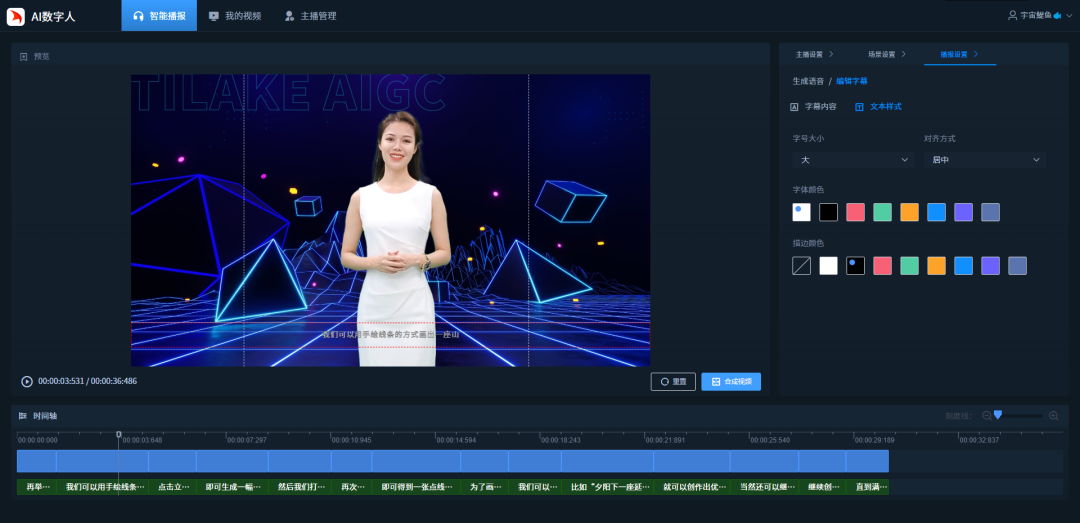Image resolution: width=1080 pixels, height=523 pixels.
Task: Select subtitle clip 我们可以…
Action: (x=535, y=487)
